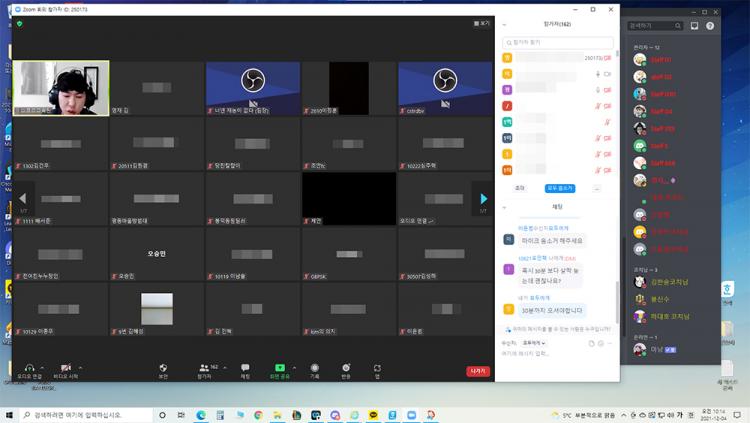Open the Reactions (반응) icon
This screenshot has height=423, width=750.
pyautogui.click(x=347, y=368)
